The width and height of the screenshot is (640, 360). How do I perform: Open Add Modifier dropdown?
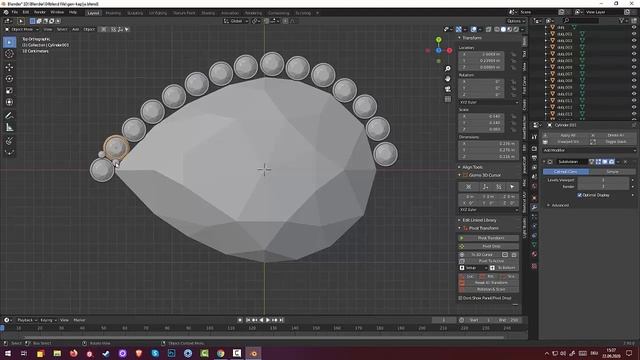pyautogui.click(x=589, y=150)
